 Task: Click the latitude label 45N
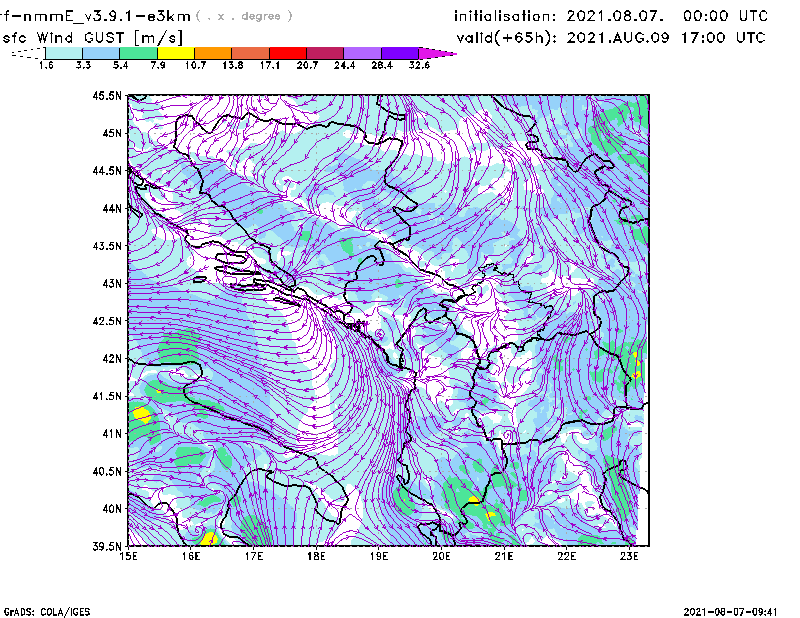point(112,133)
